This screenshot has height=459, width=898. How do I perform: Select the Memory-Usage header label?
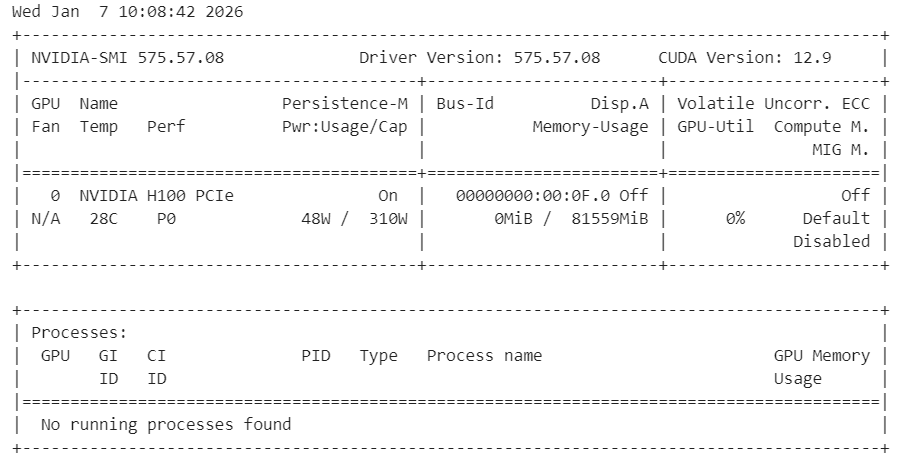pos(590,126)
